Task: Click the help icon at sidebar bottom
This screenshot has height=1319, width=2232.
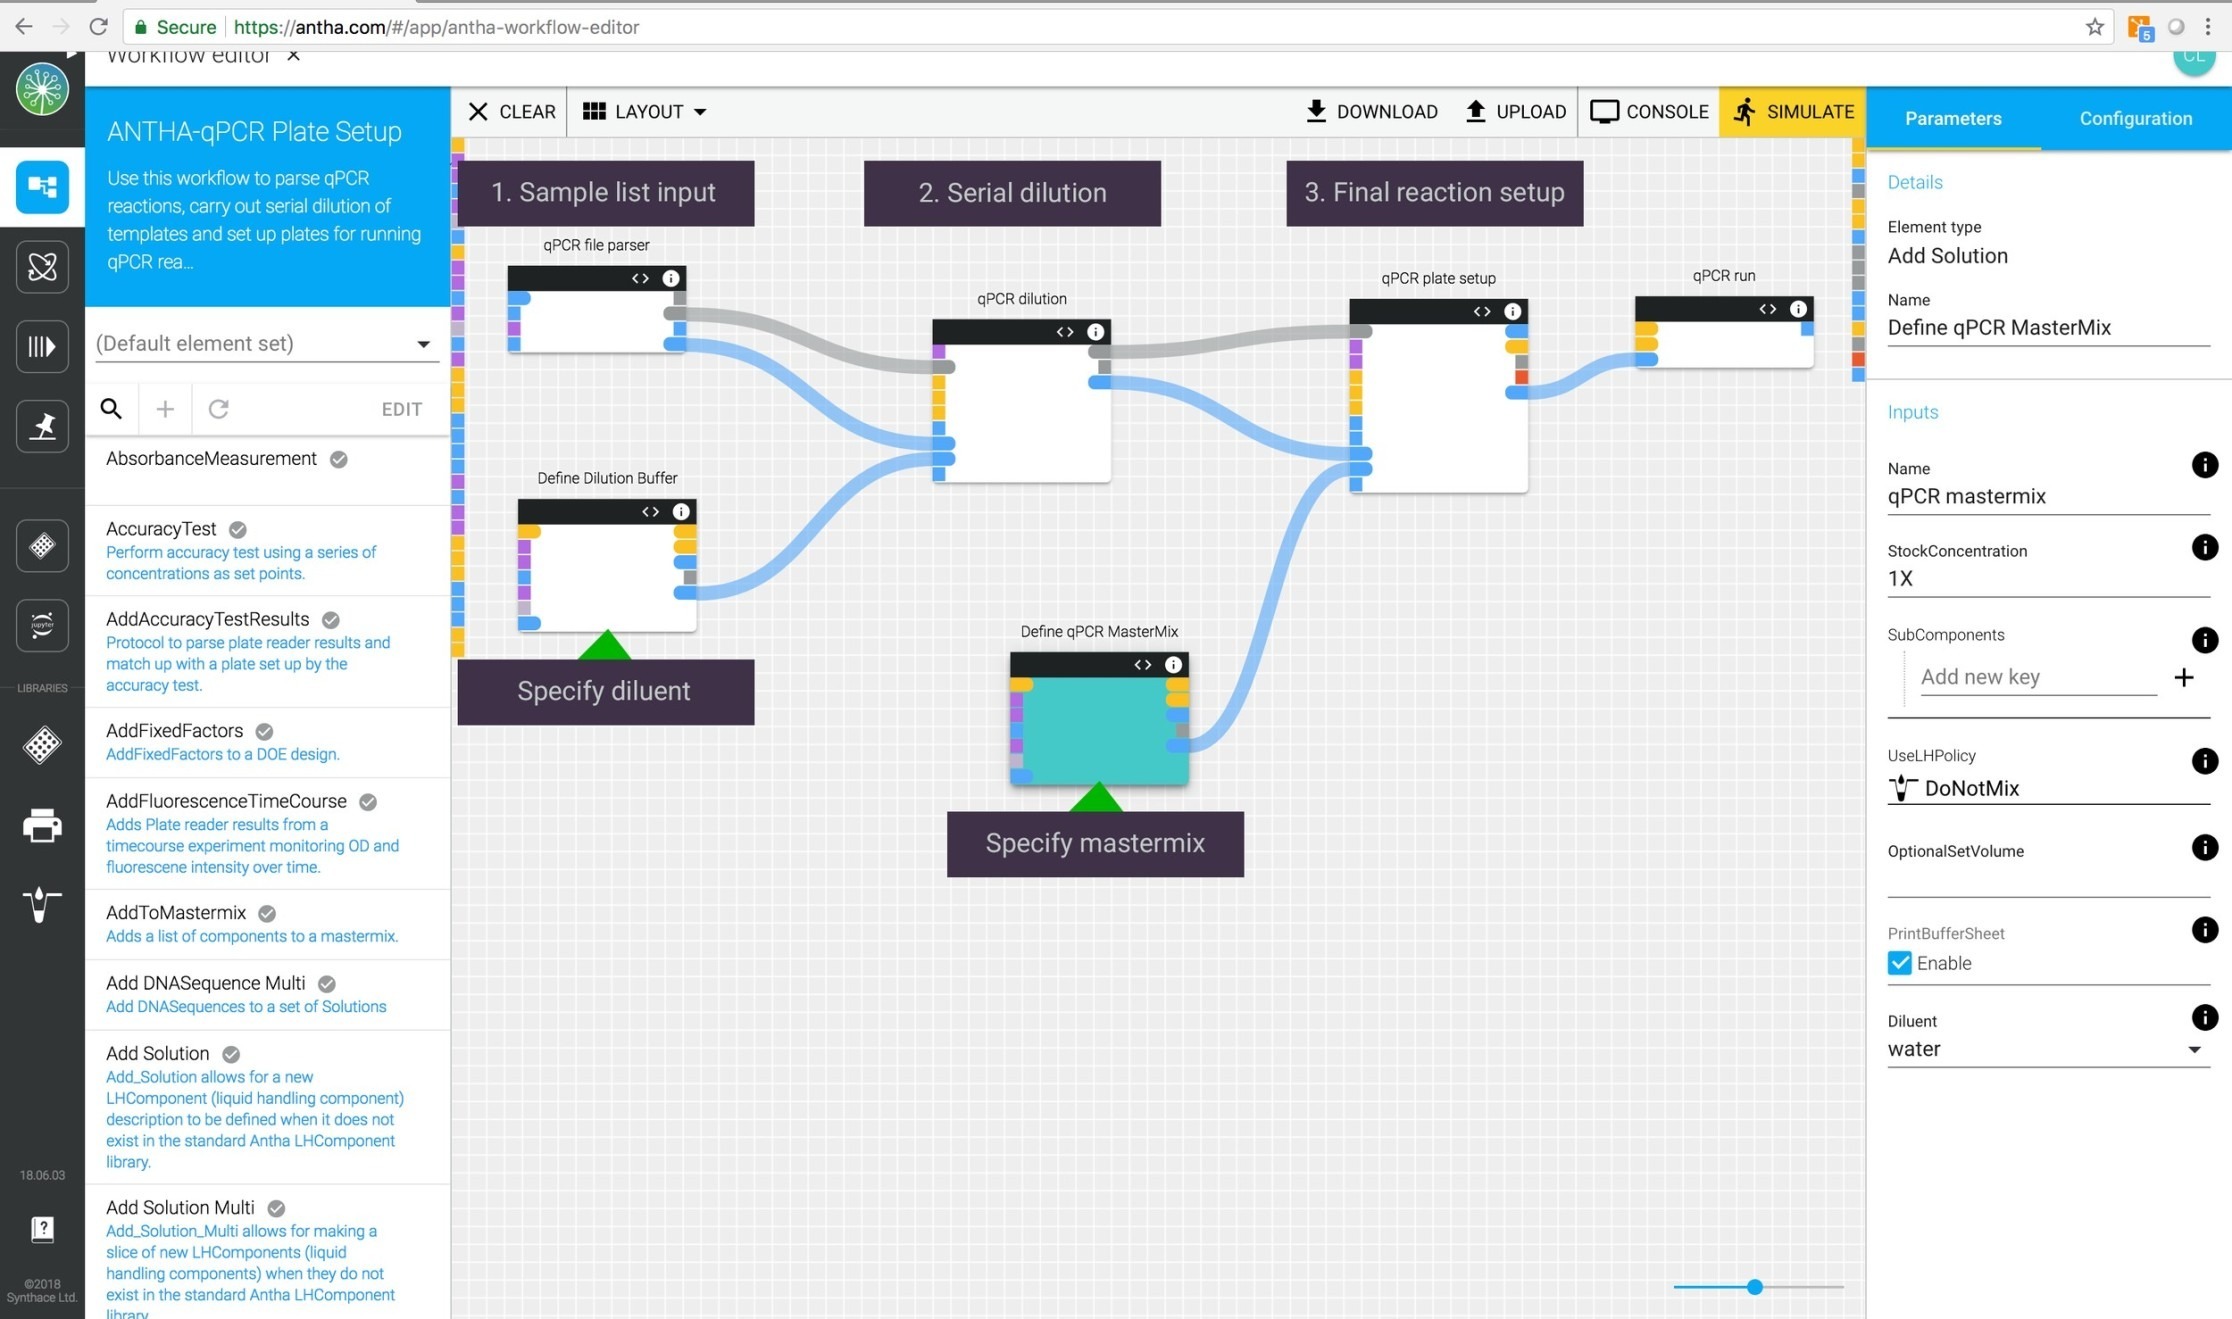Action: pyautogui.click(x=42, y=1229)
